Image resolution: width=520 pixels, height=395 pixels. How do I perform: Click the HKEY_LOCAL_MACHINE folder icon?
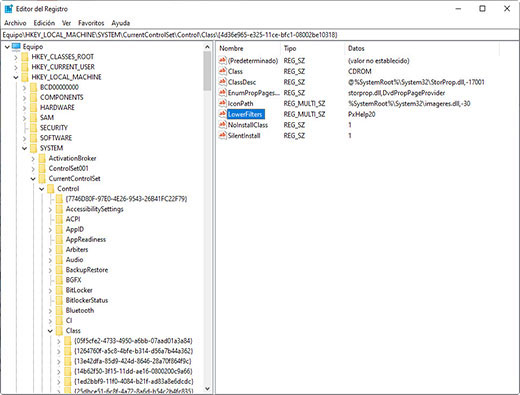point(25,77)
